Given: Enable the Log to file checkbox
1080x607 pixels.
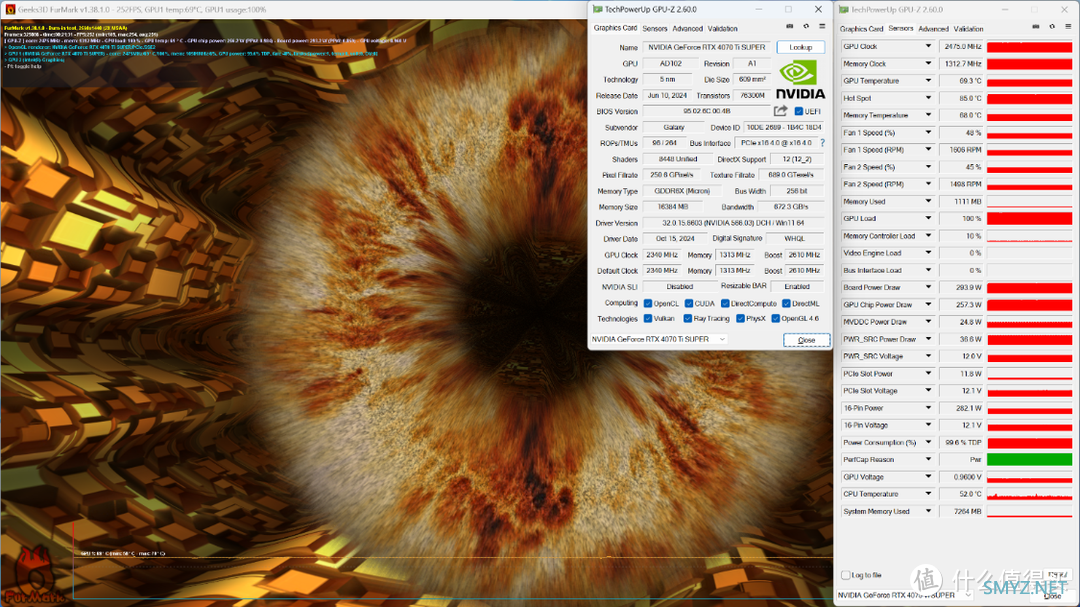Looking at the screenshot, I should coord(845,575).
